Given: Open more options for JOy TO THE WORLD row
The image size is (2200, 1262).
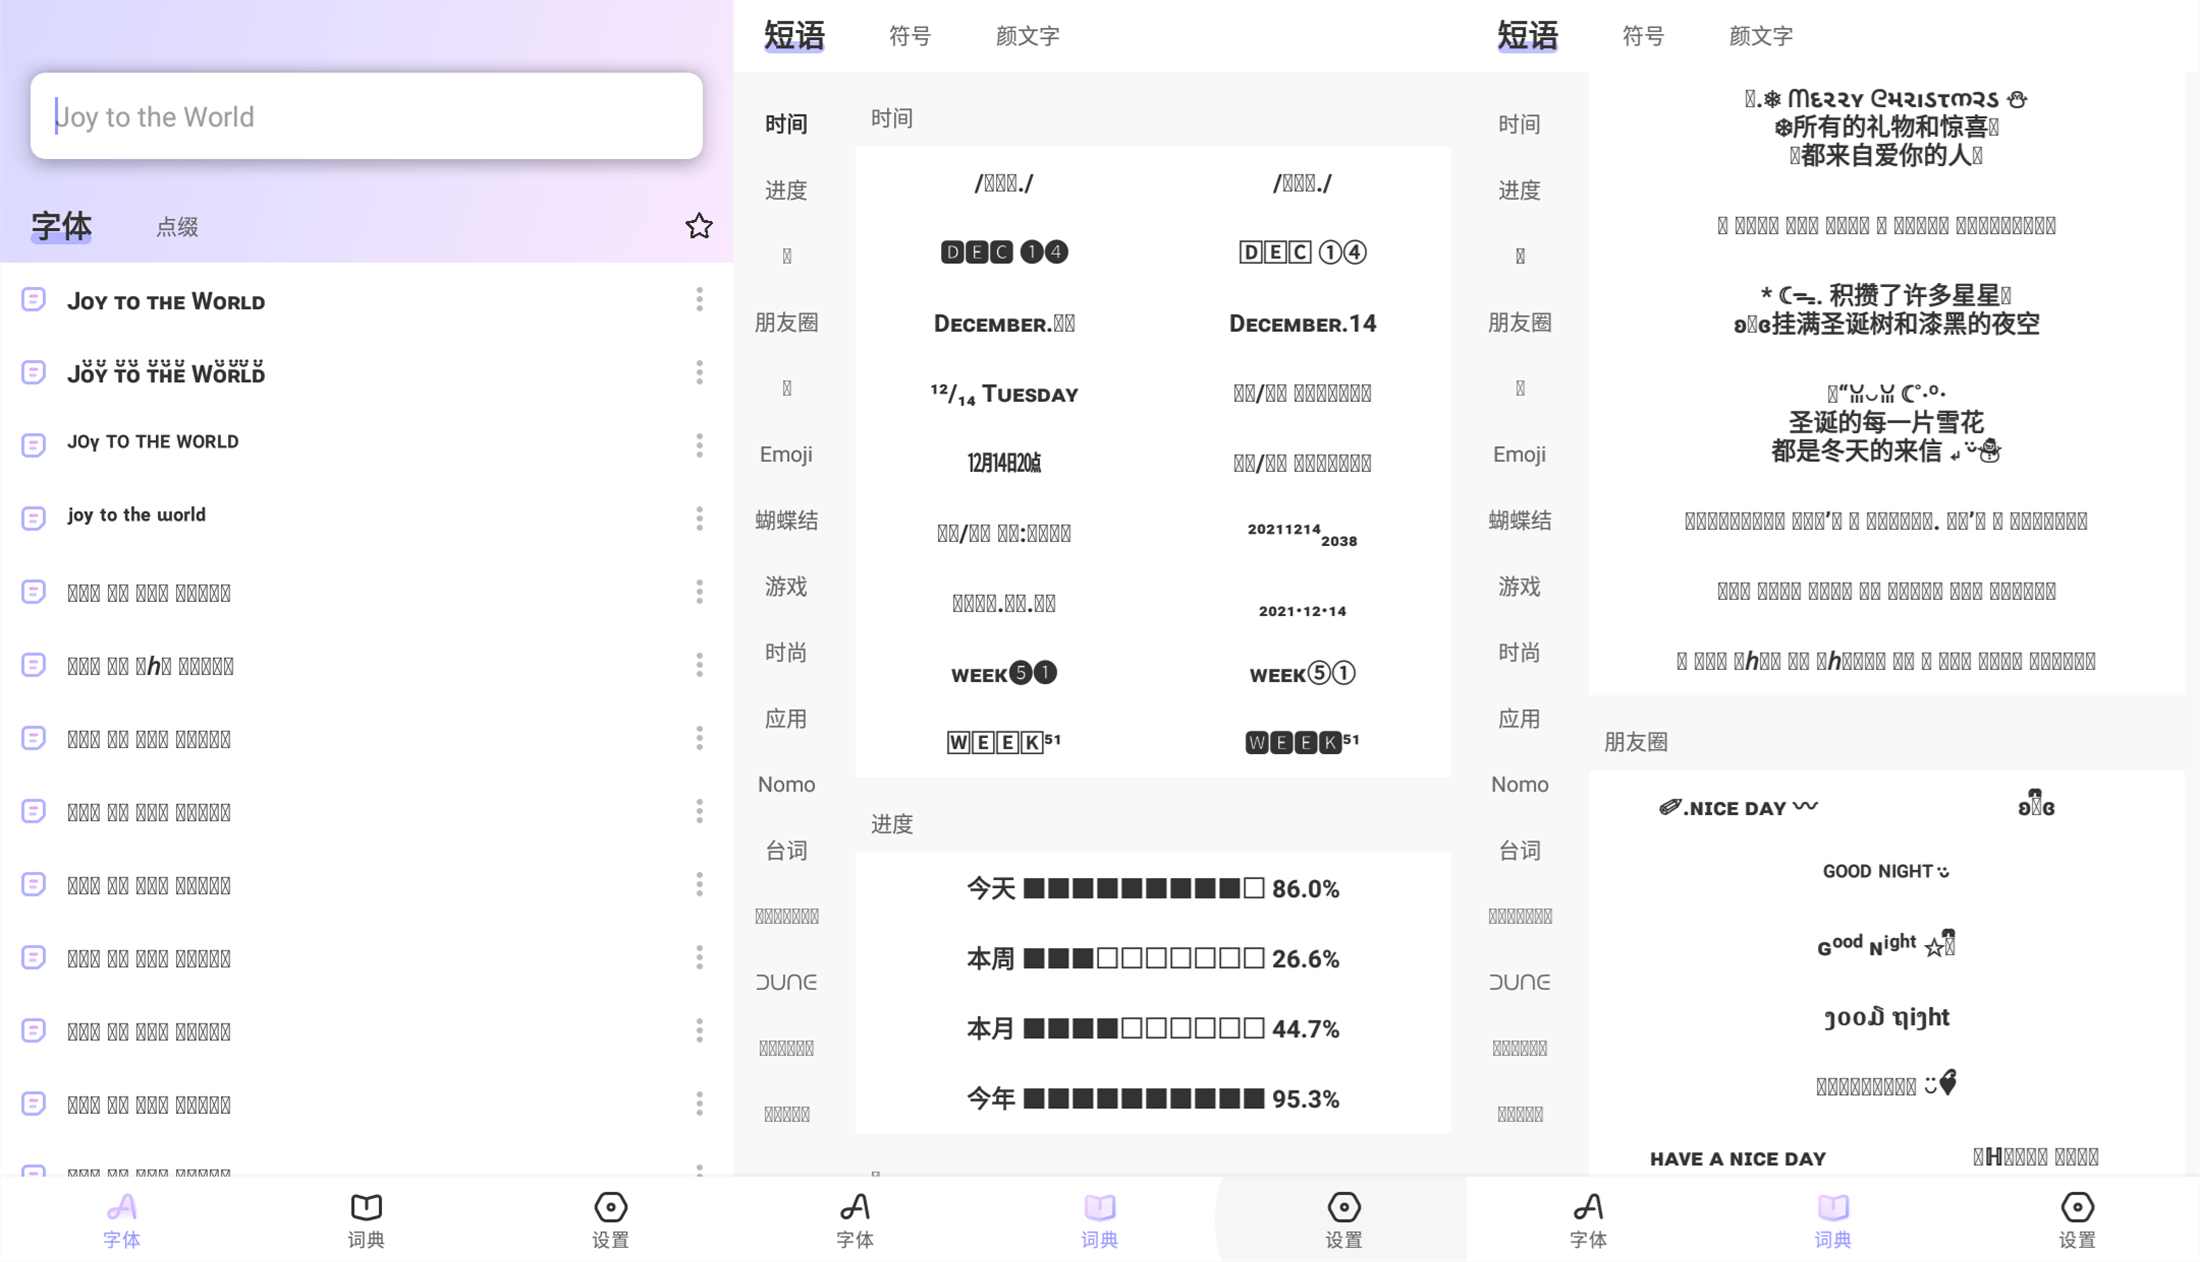Looking at the screenshot, I should click(699, 445).
